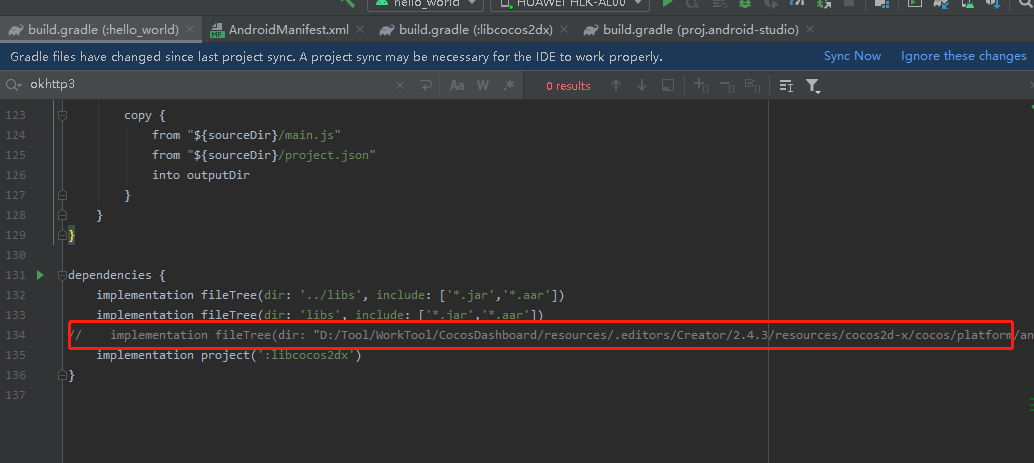The height and width of the screenshot is (463, 1034).
Task: Click the Gradle files changed notification text
Action: [x=336, y=57]
